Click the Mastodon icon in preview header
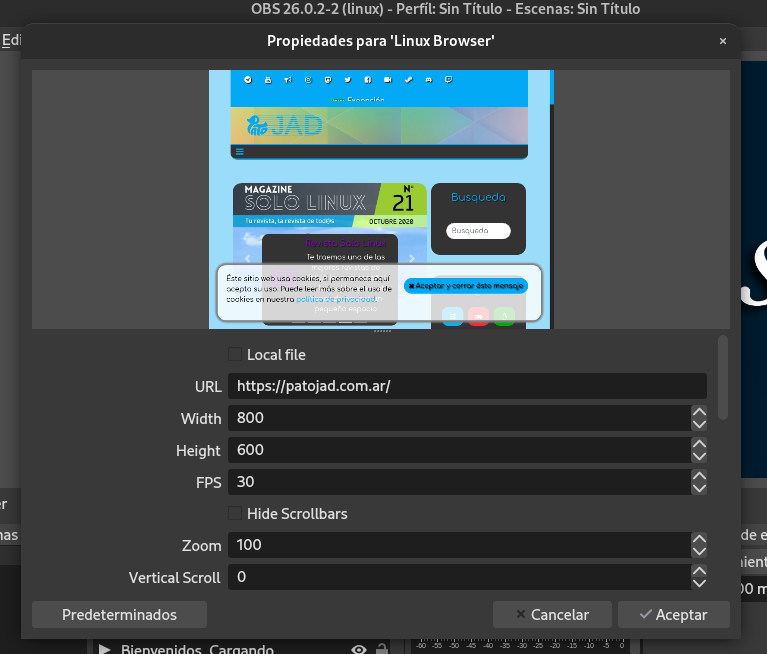 point(328,80)
